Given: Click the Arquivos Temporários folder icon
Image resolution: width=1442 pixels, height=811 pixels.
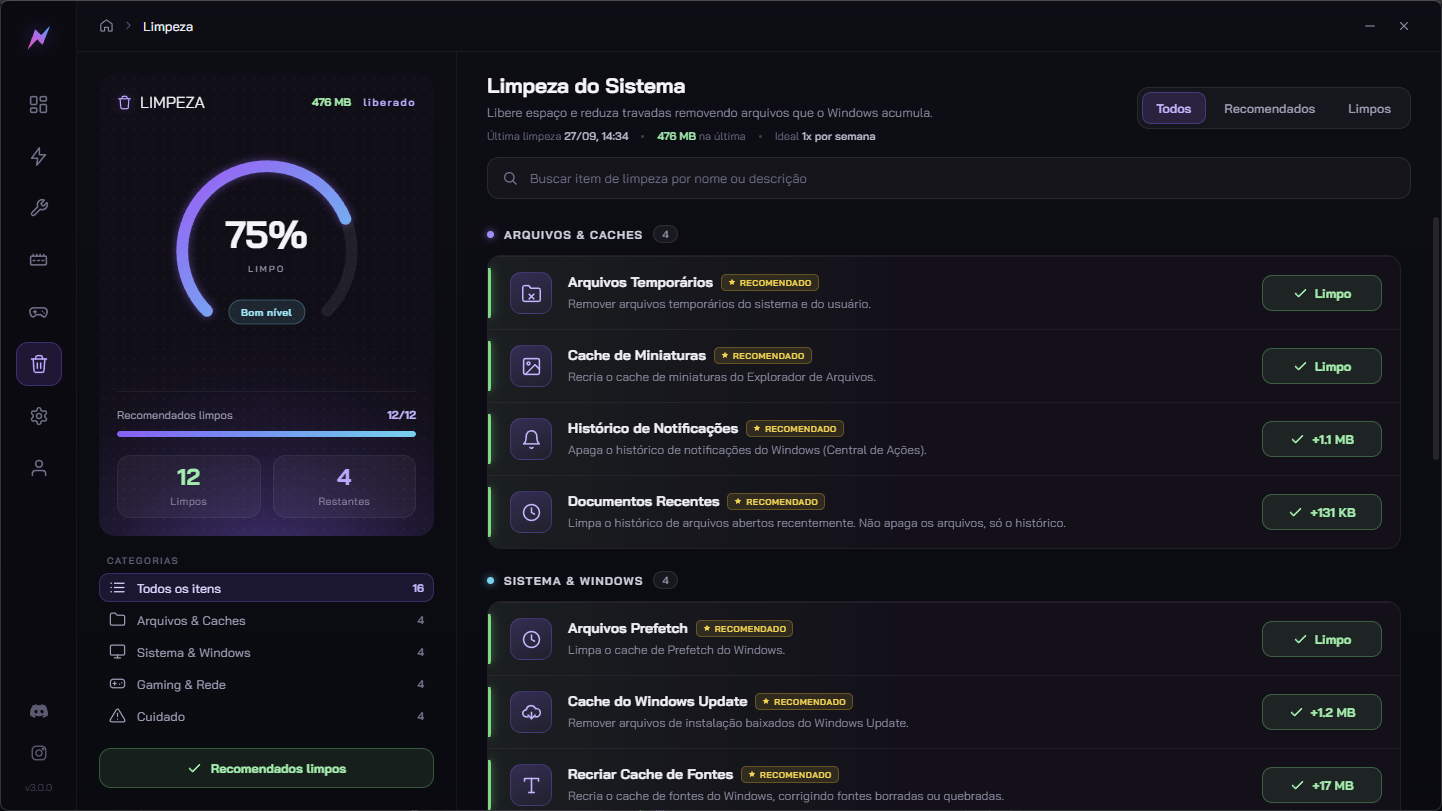Looking at the screenshot, I should tap(531, 294).
